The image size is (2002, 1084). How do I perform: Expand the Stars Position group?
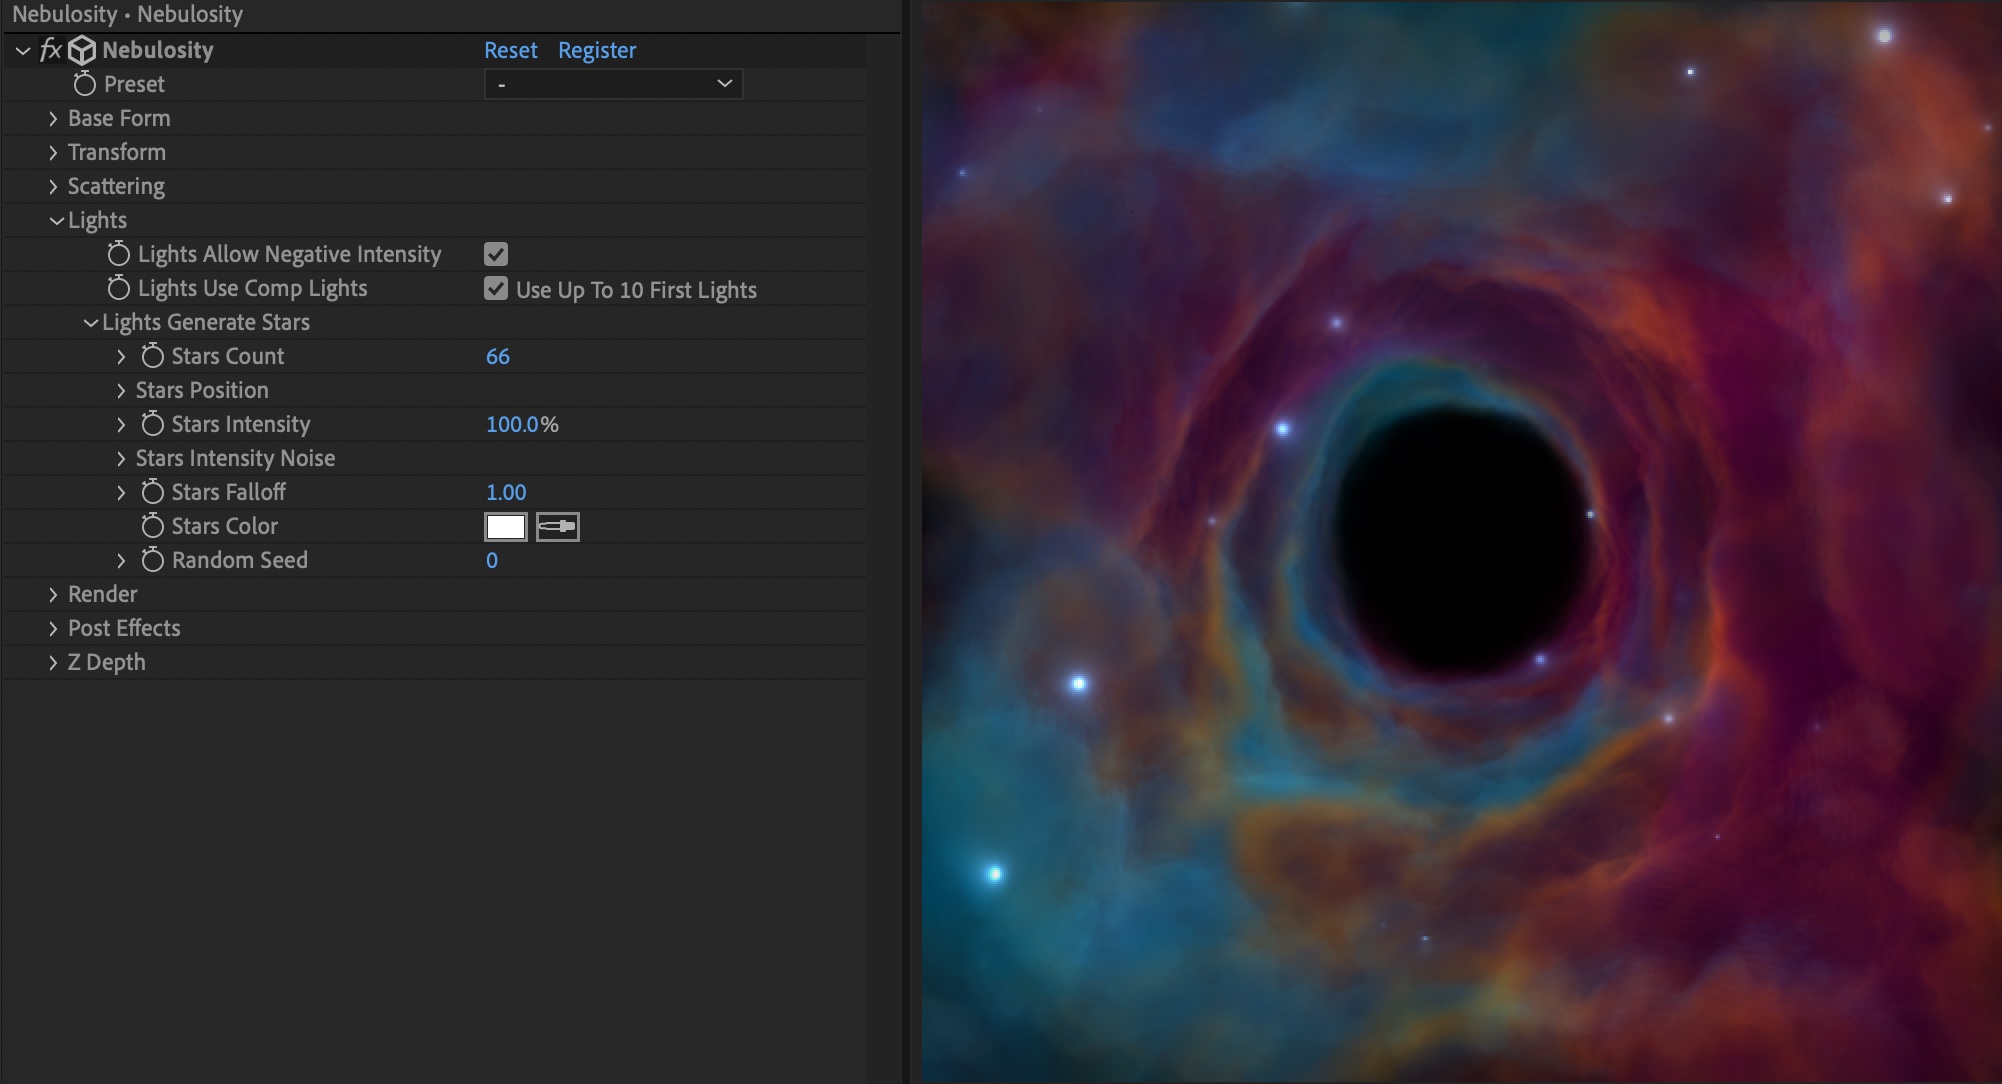[121, 390]
